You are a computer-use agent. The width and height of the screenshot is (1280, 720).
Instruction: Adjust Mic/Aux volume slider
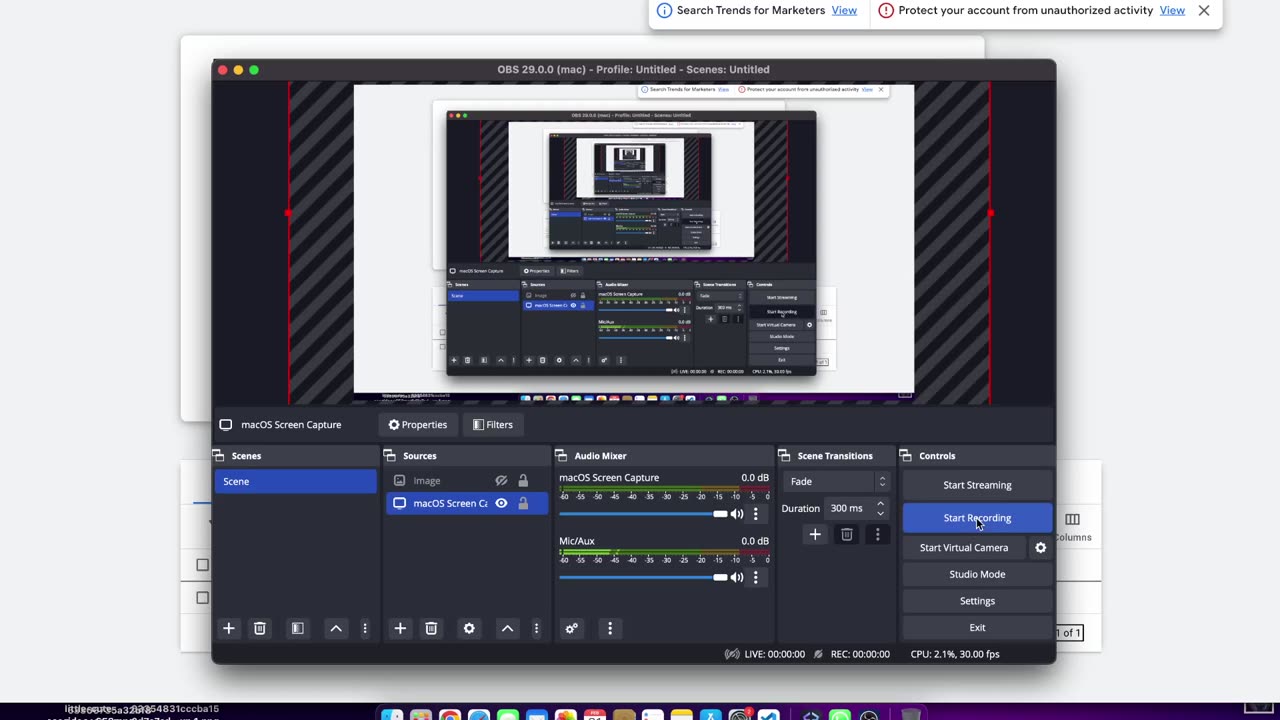coord(643,577)
